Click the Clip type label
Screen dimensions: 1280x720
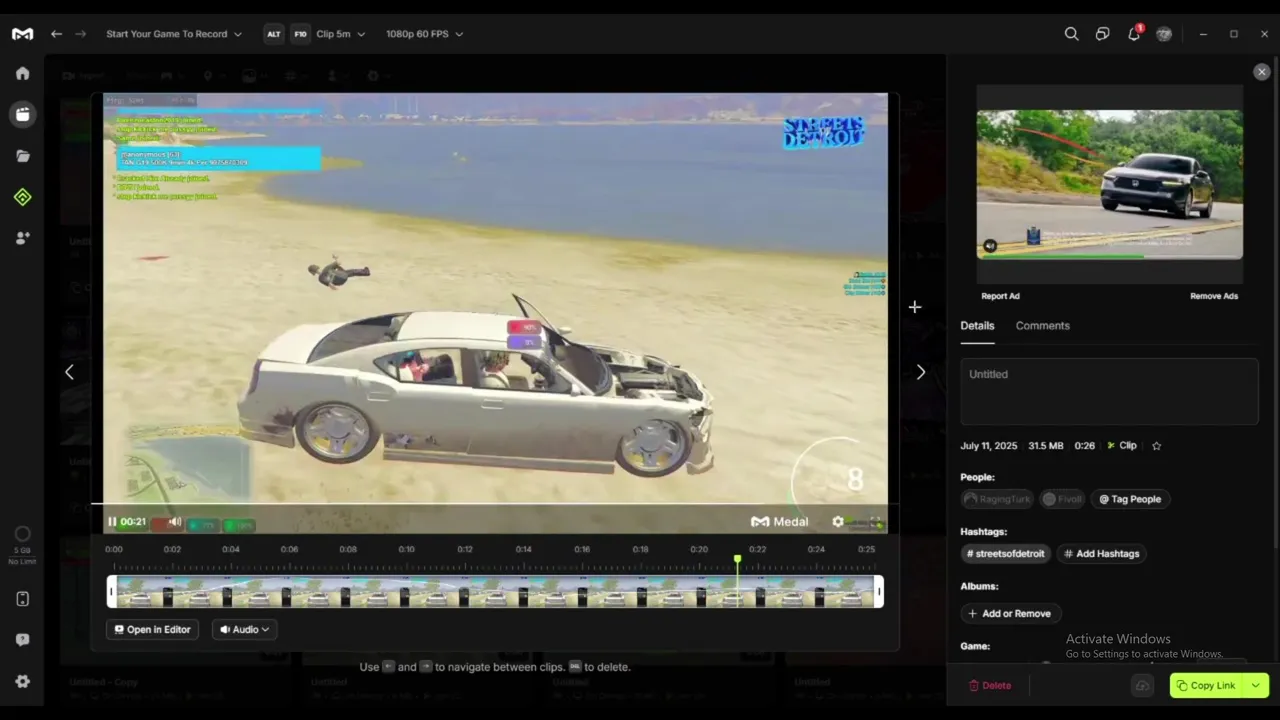(x=1122, y=446)
